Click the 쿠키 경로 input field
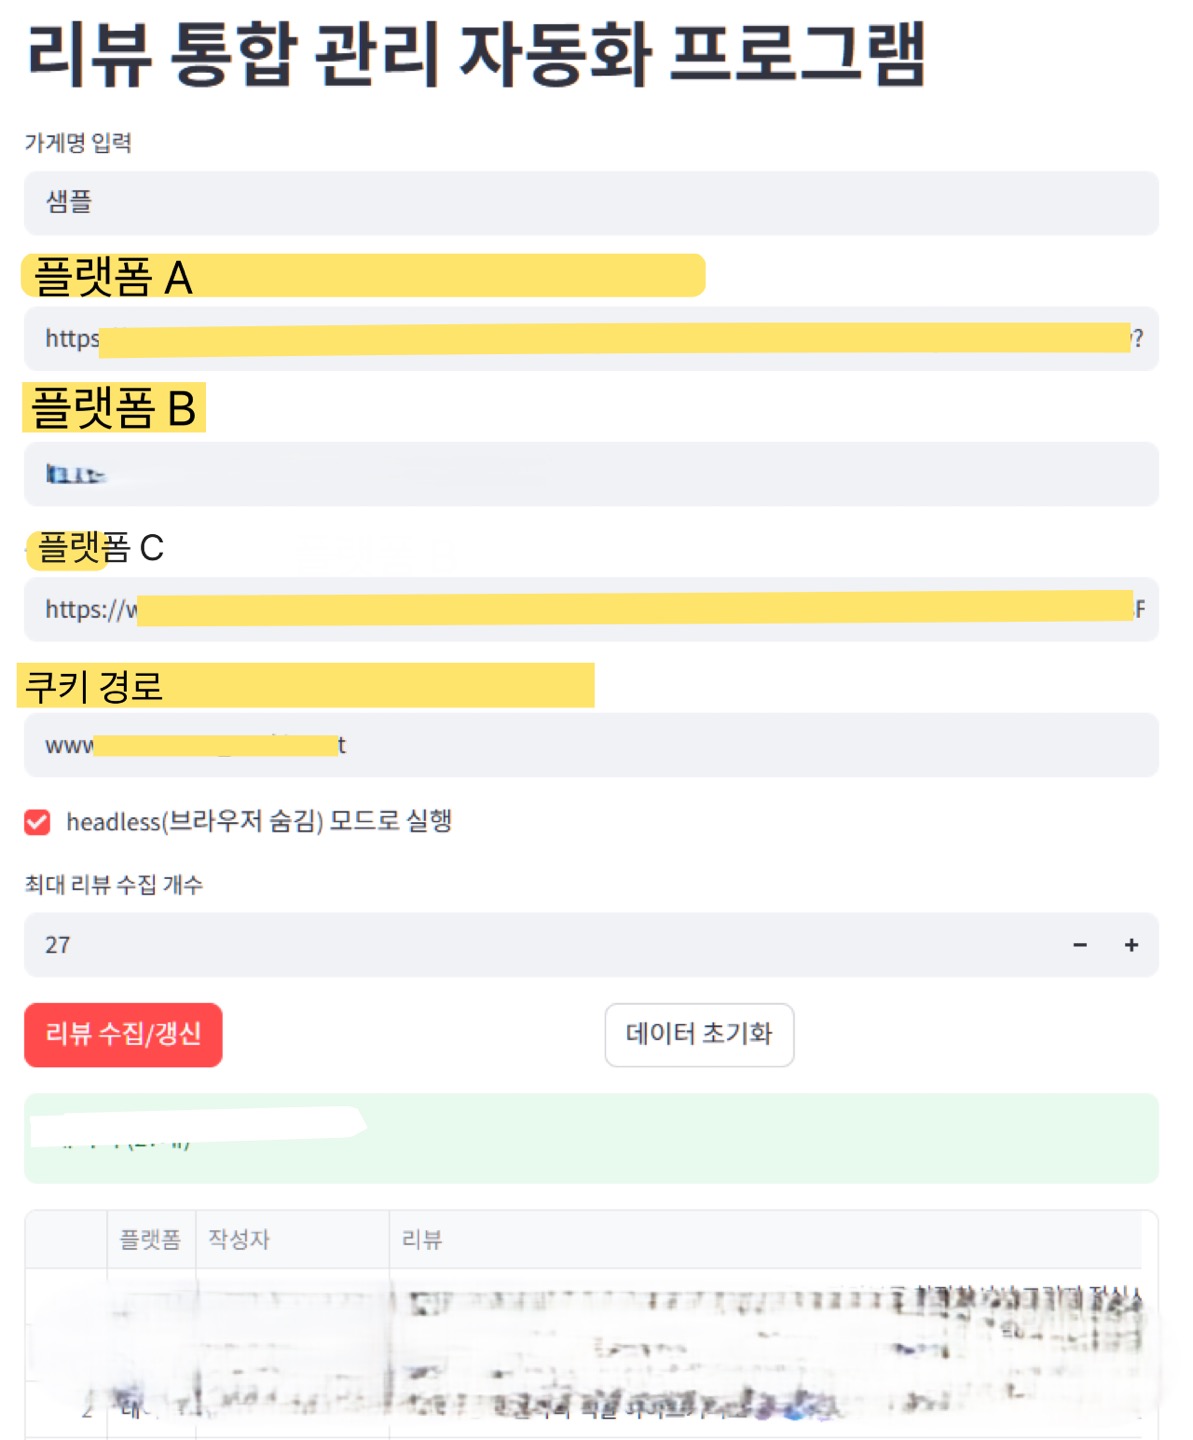The image size is (1193, 1440). [590, 745]
